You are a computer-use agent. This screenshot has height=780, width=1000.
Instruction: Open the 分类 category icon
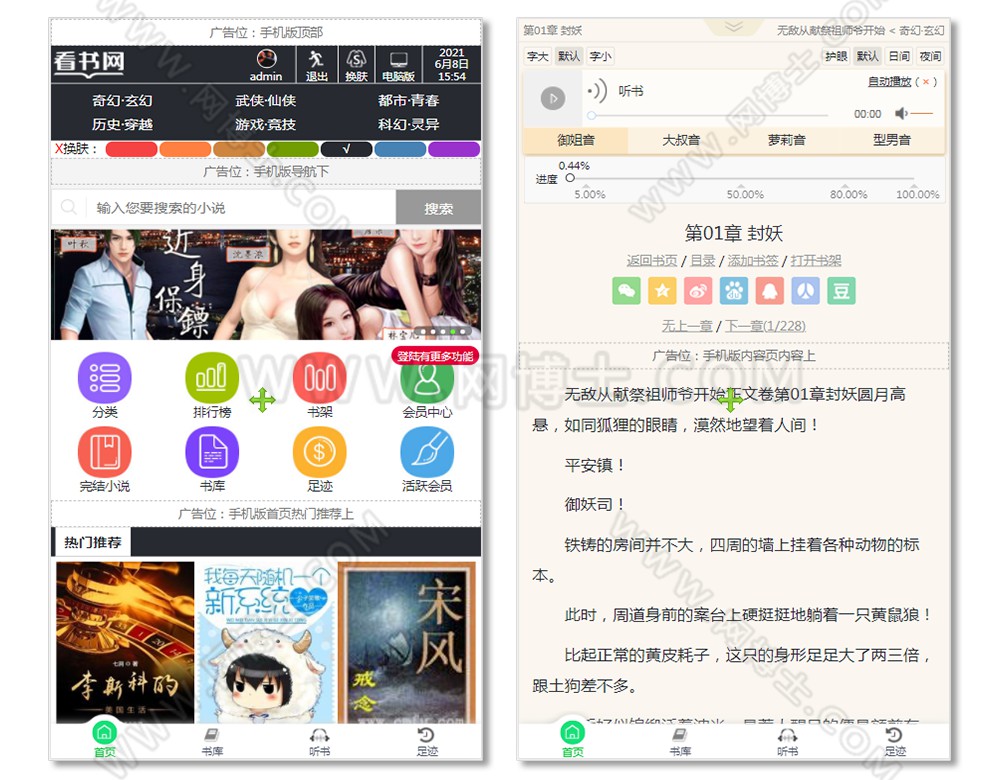coord(105,378)
